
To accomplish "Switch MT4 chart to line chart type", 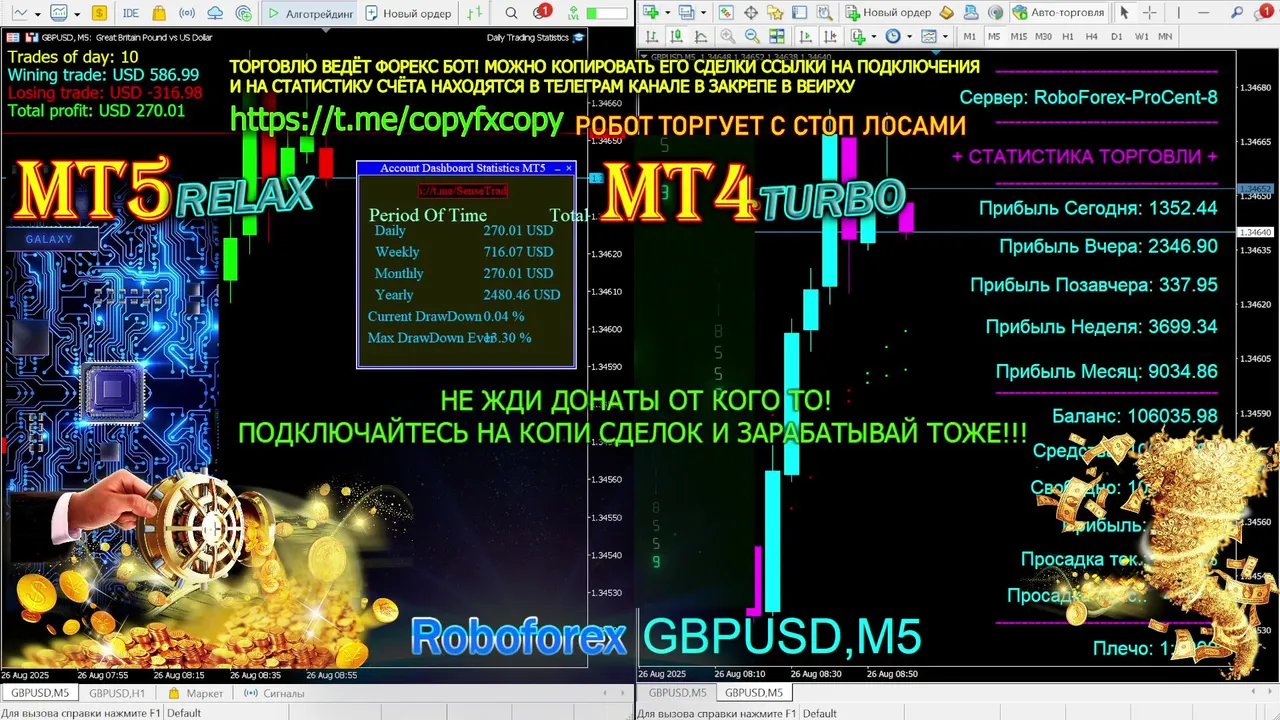I will (701, 36).
